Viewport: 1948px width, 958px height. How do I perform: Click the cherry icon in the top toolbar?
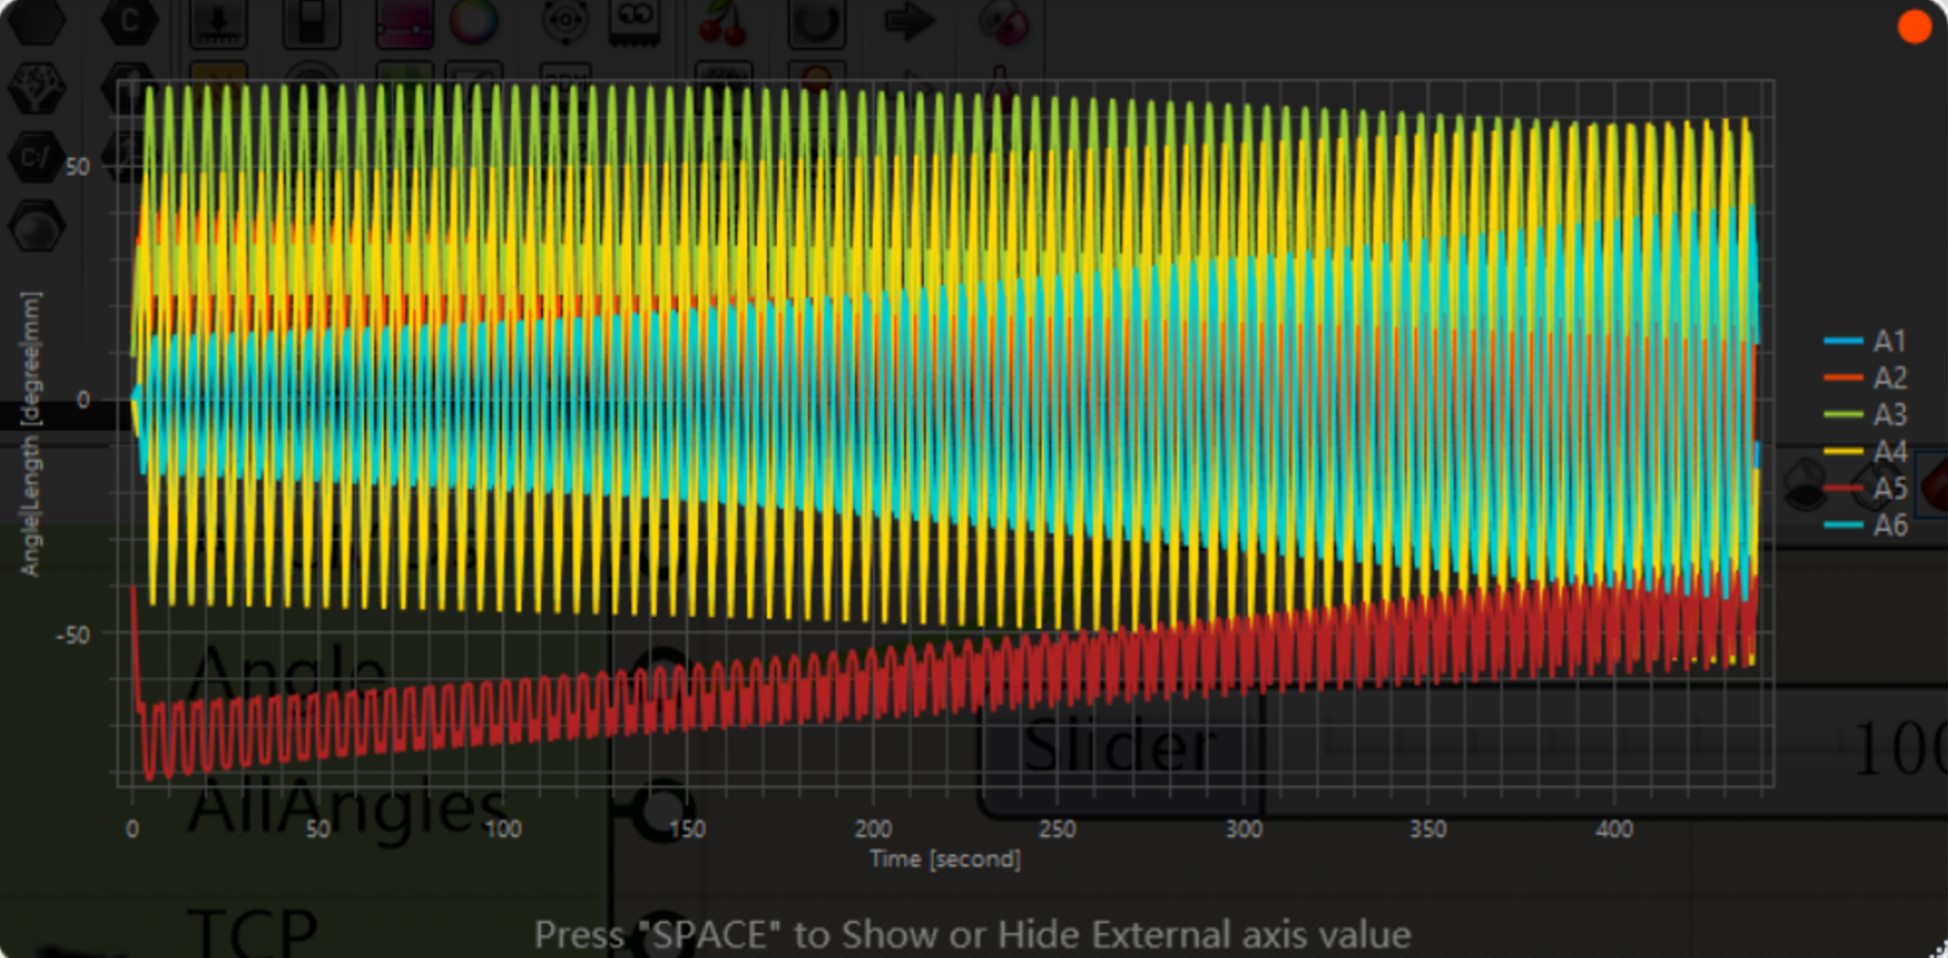[723, 24]
